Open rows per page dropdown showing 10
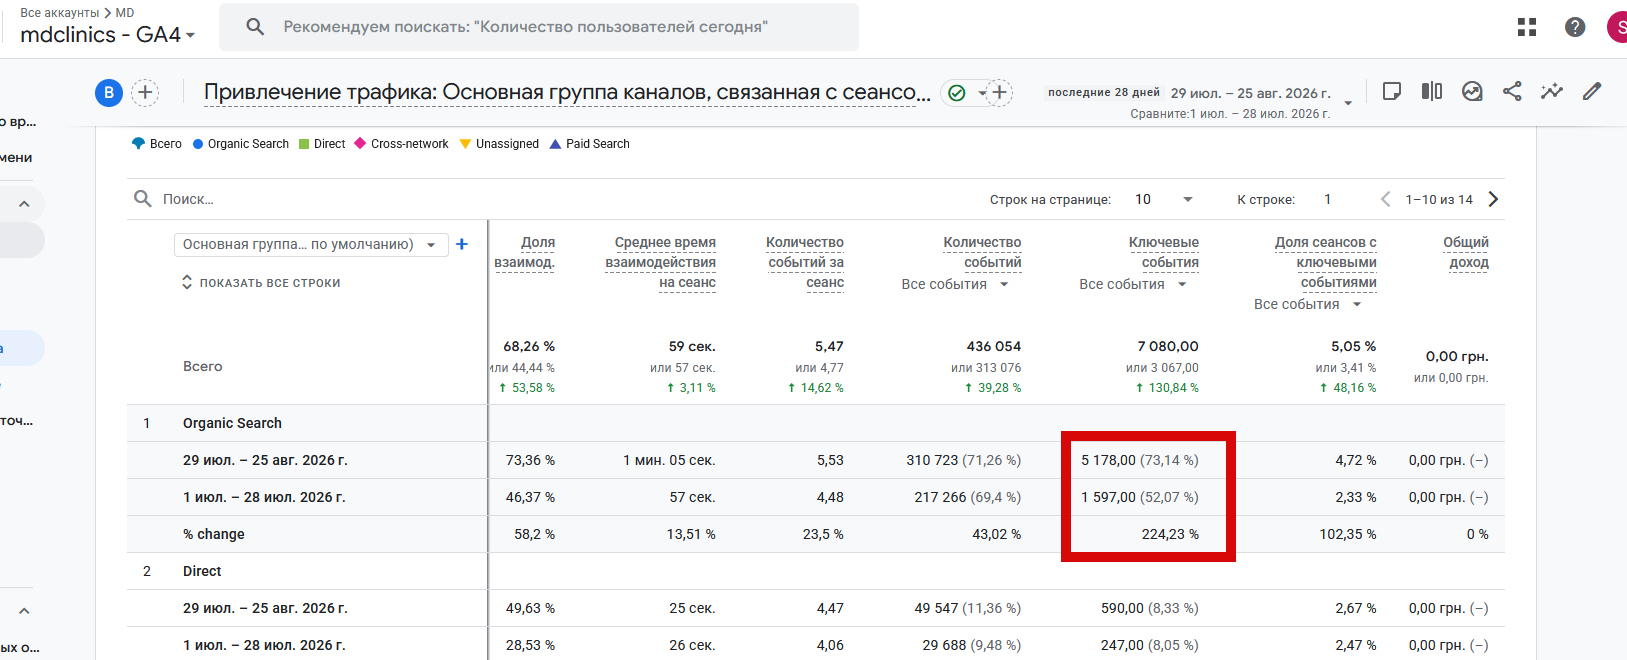Viewport: 1627px width, 660px height. point(1163,199)
